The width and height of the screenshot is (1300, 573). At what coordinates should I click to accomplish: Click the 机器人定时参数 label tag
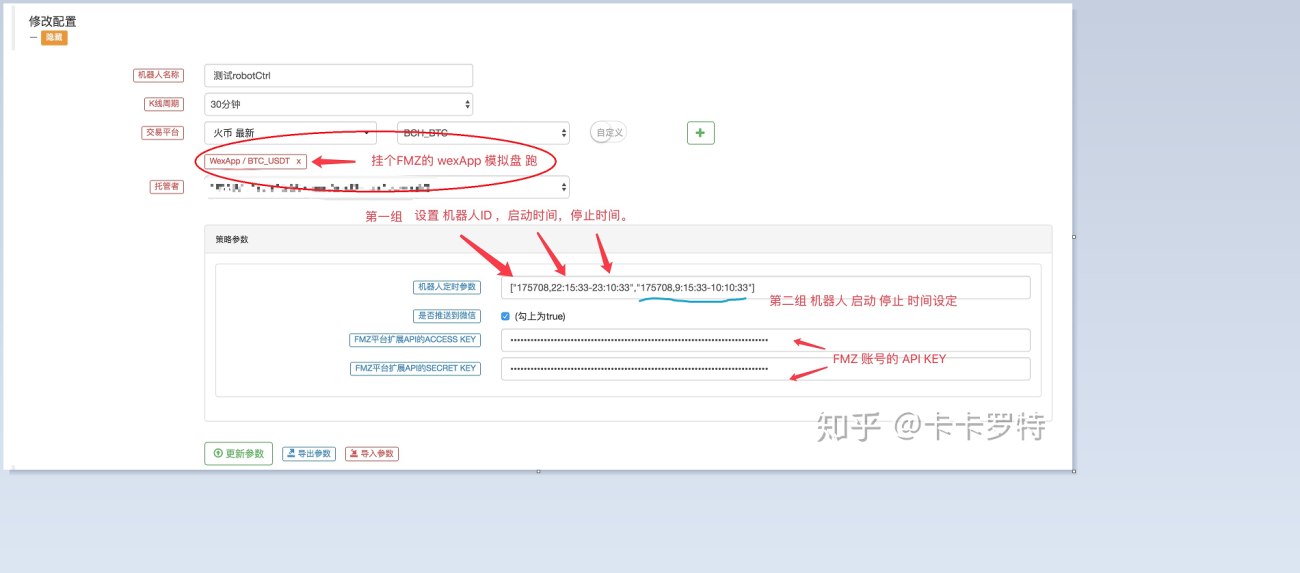(446, 287)
